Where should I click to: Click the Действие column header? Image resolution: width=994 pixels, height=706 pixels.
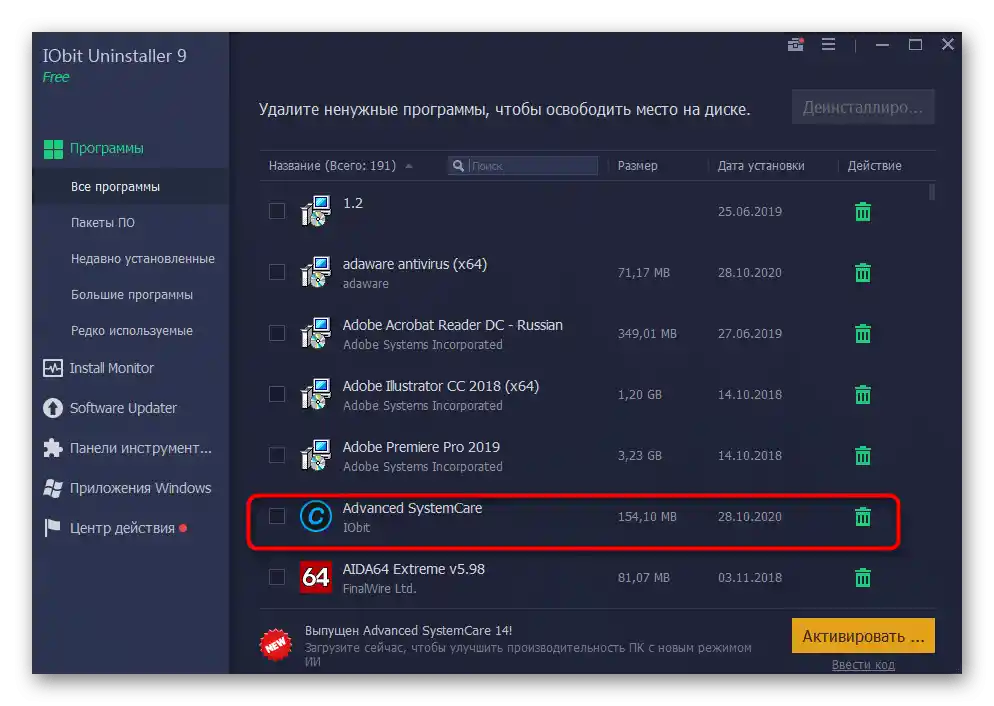(x=874, y=165)
